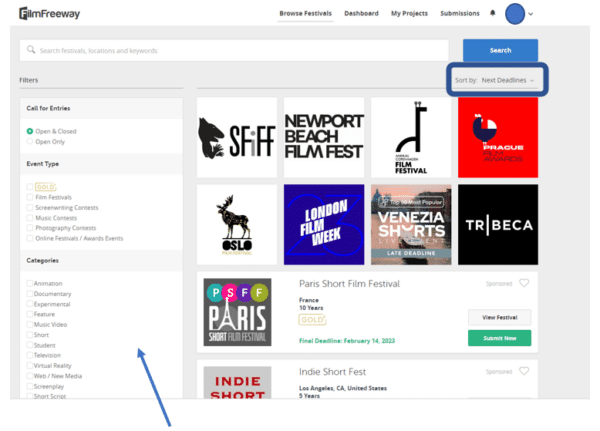Select the Open Only radio option
The height and width of the screenshot is (431, 600).
pos(30,142)
